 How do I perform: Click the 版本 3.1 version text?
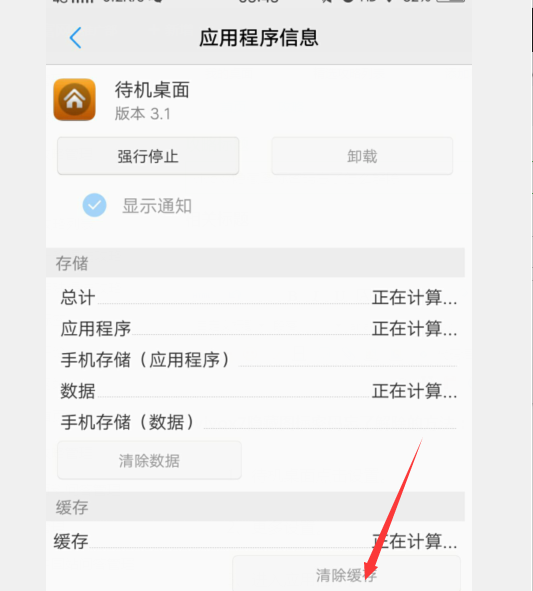click(x=143, y=113)
